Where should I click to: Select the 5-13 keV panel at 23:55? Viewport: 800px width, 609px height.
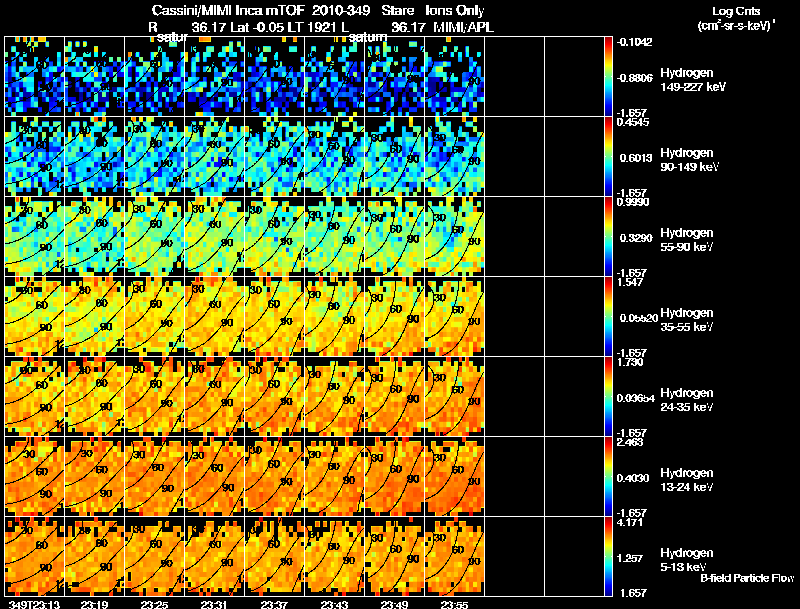(x=454, y=557)
